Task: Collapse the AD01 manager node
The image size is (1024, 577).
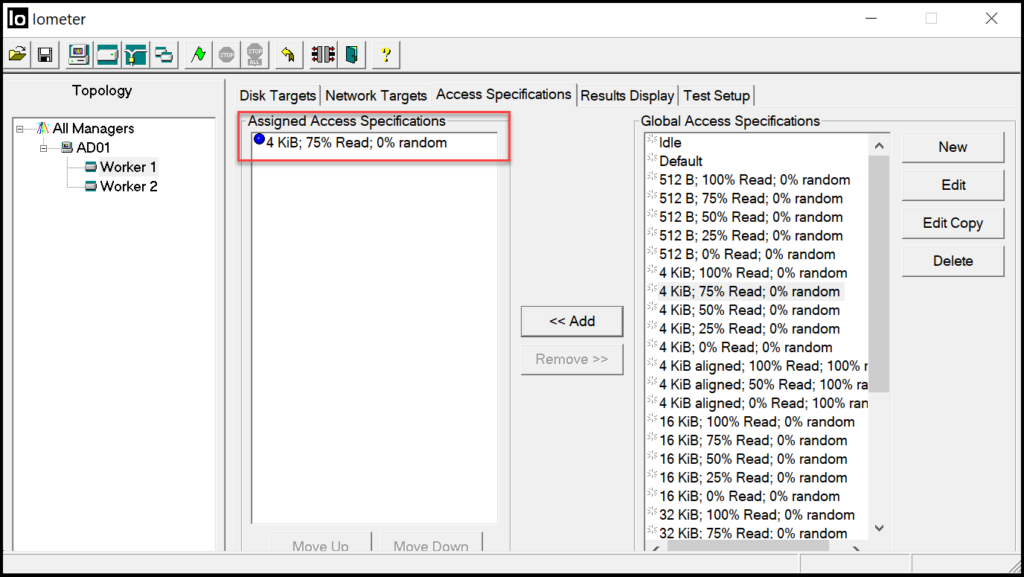Action: (x=42, y=147)
